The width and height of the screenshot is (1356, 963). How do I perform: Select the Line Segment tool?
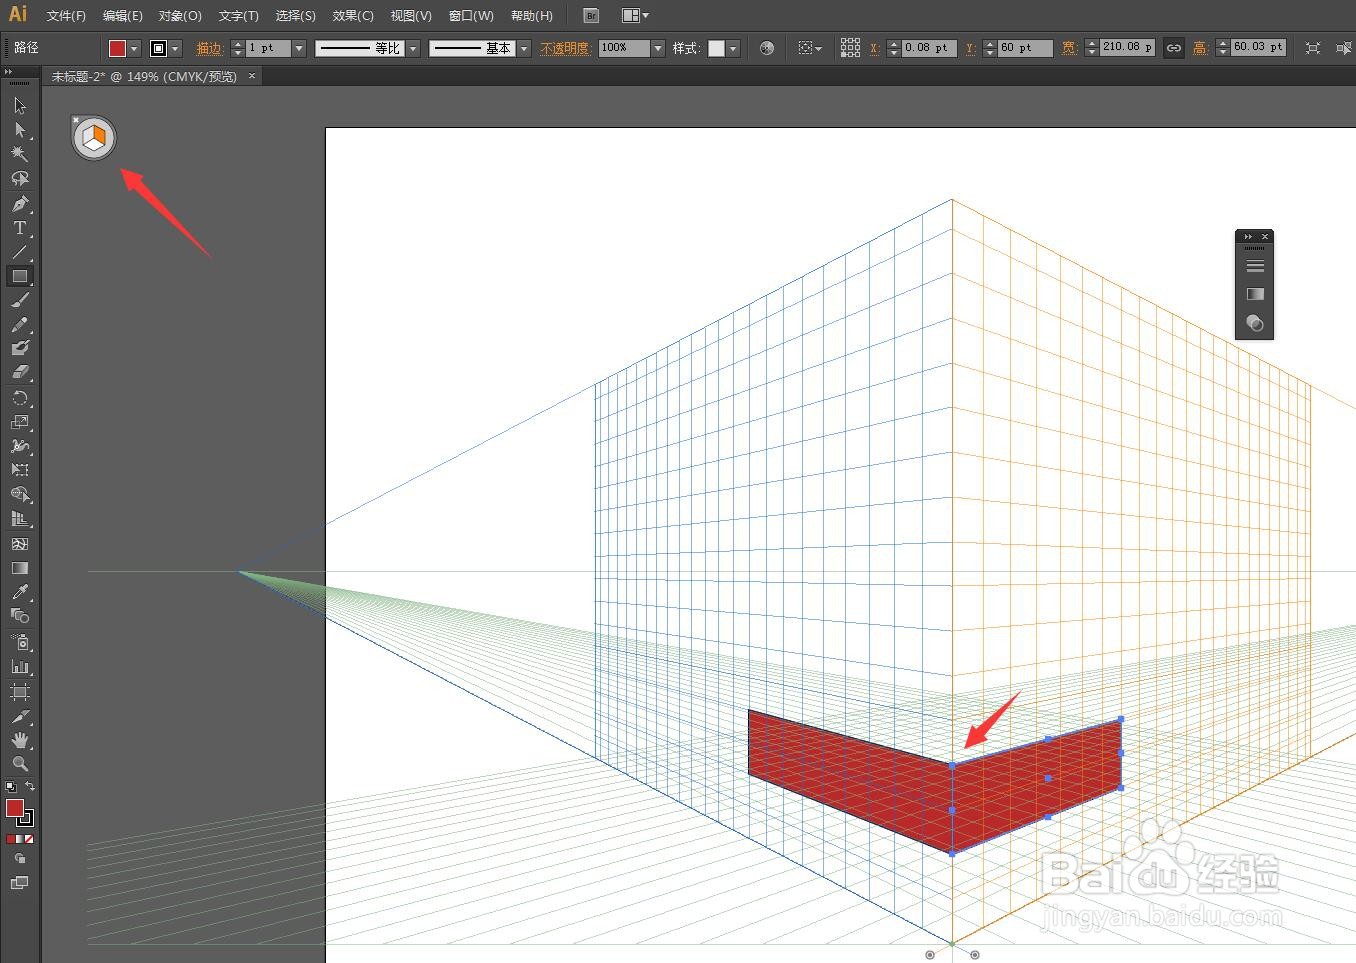[20, 252]
